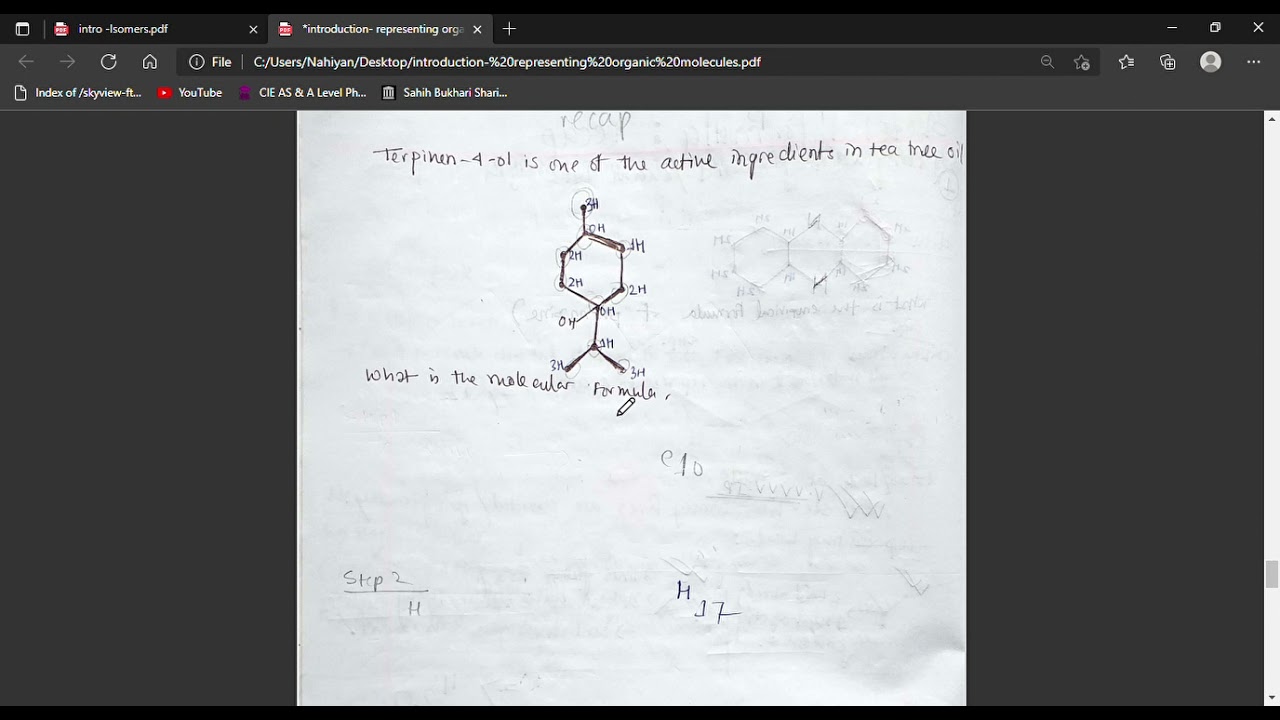Click the scrollbar up arrow
This screenshot has width=1280, height=720.
pyautogui.click(x=1272, y=119)
